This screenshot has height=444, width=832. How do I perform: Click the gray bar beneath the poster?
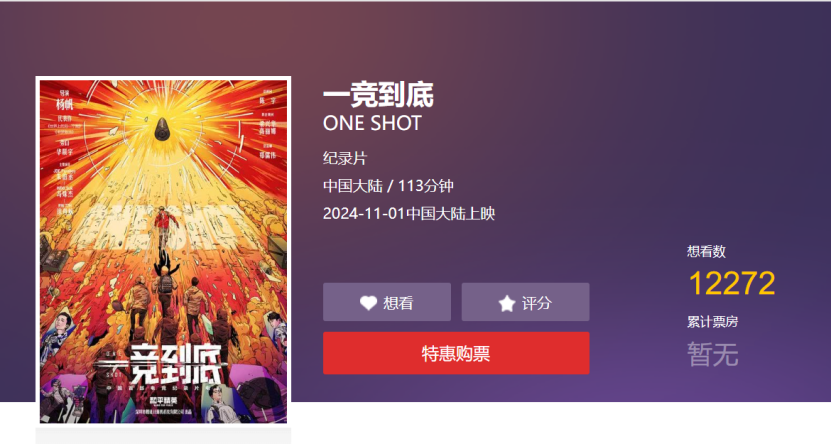click(163, 436)
